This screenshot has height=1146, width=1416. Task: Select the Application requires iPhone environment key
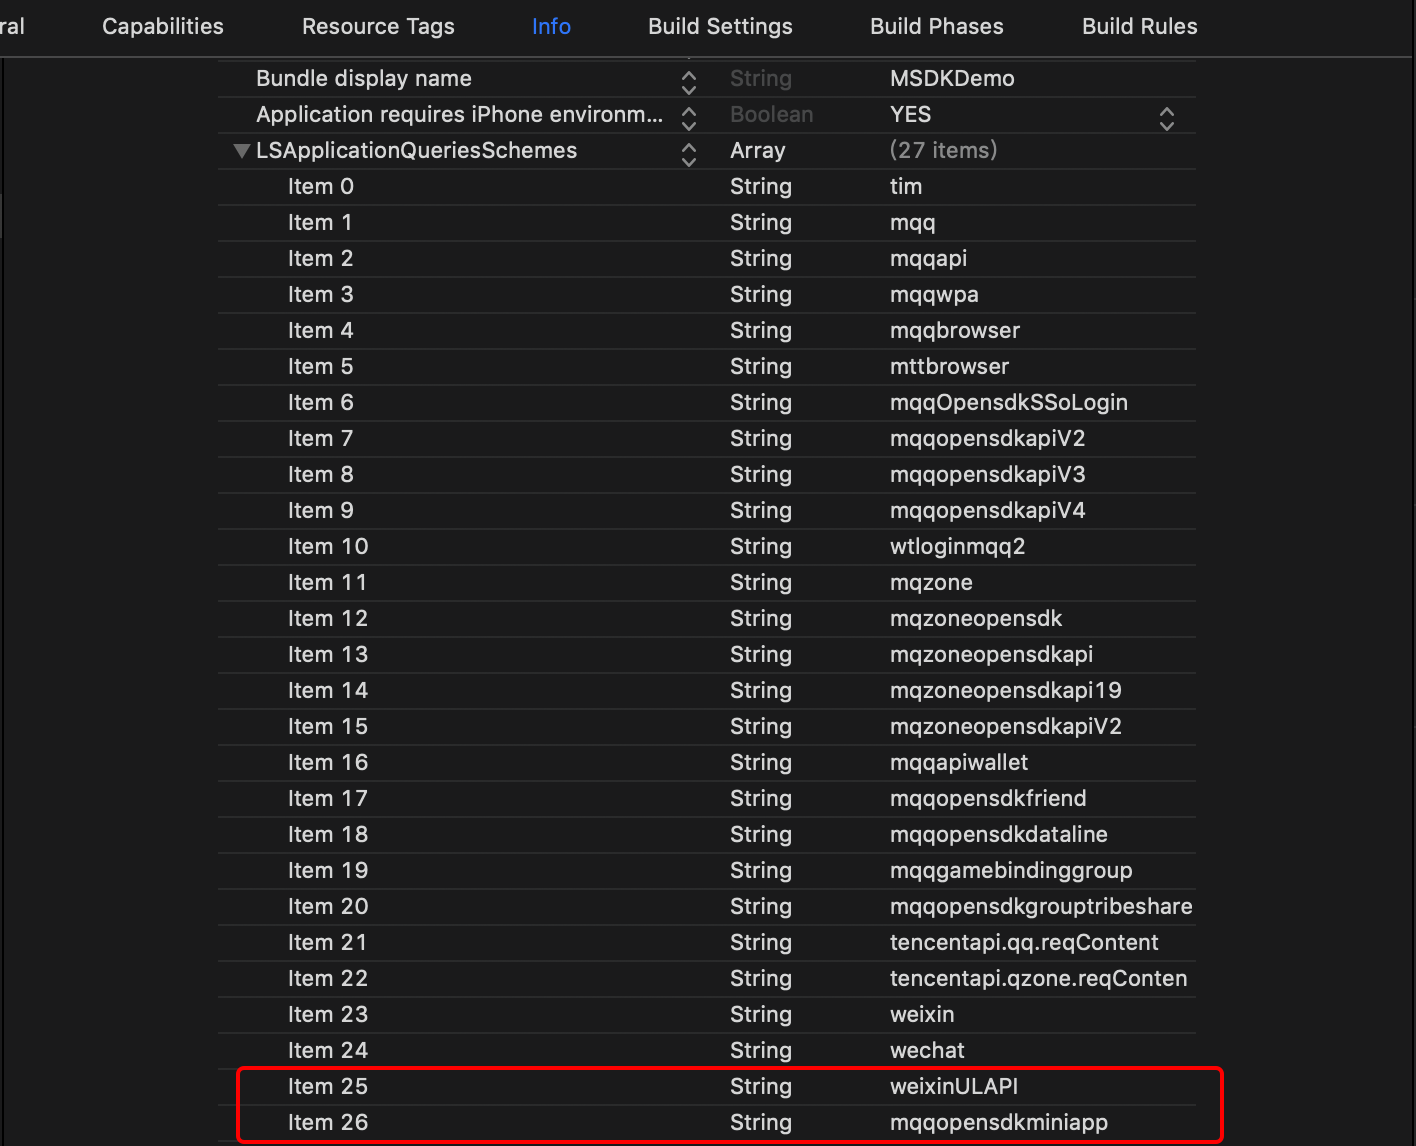point(459,115)
